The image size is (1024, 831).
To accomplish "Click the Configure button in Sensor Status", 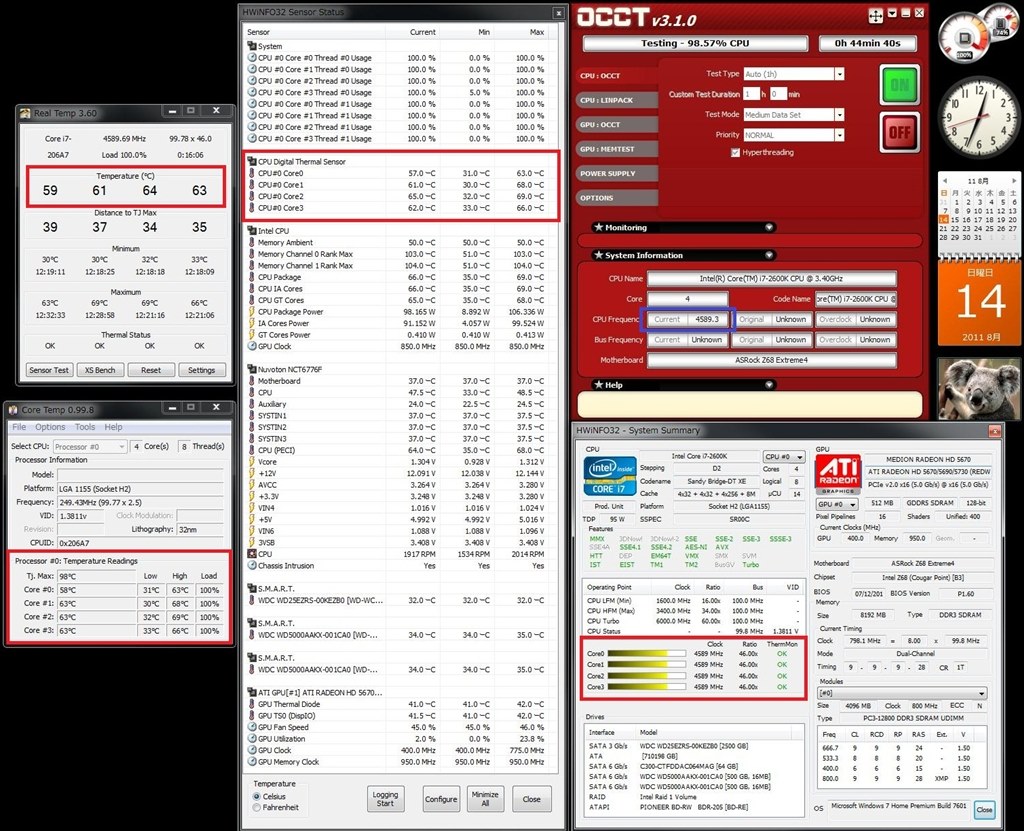I will pos(441,799).
